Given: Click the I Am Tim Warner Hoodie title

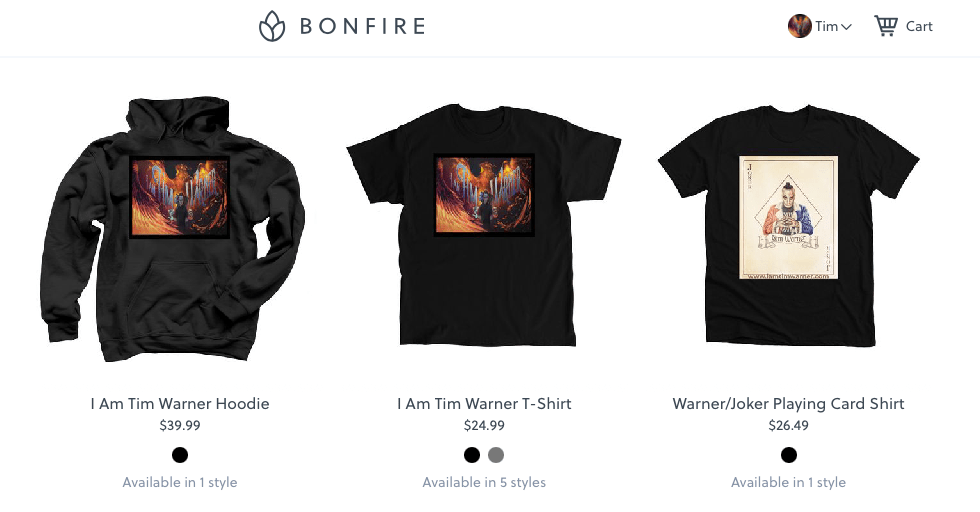Looking at the screenshot, I should 180,404.
